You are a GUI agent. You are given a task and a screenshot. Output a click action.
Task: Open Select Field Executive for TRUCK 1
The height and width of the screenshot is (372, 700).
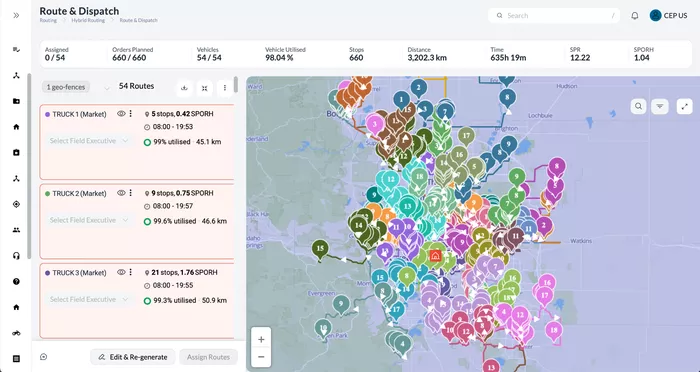pyautogui.click(x=89, y=141)
